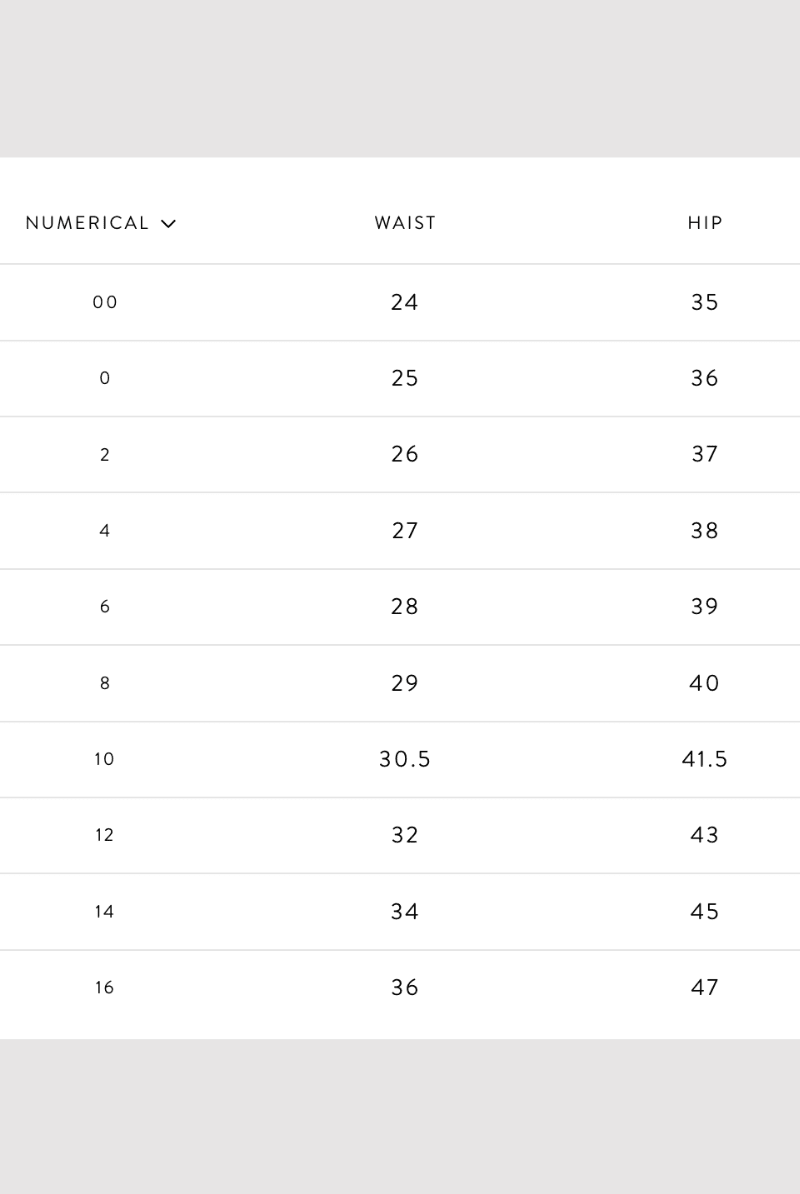Select size 16 row label
Screen dimensions: 800x1194
coord(104,988)
